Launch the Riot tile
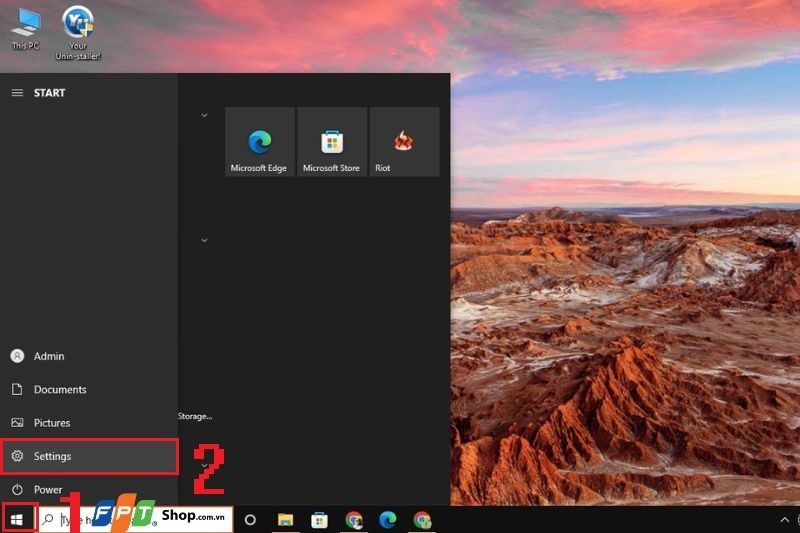Image resolution: width=800 pixels, height=533 pixels. click(x=404, y=142)
